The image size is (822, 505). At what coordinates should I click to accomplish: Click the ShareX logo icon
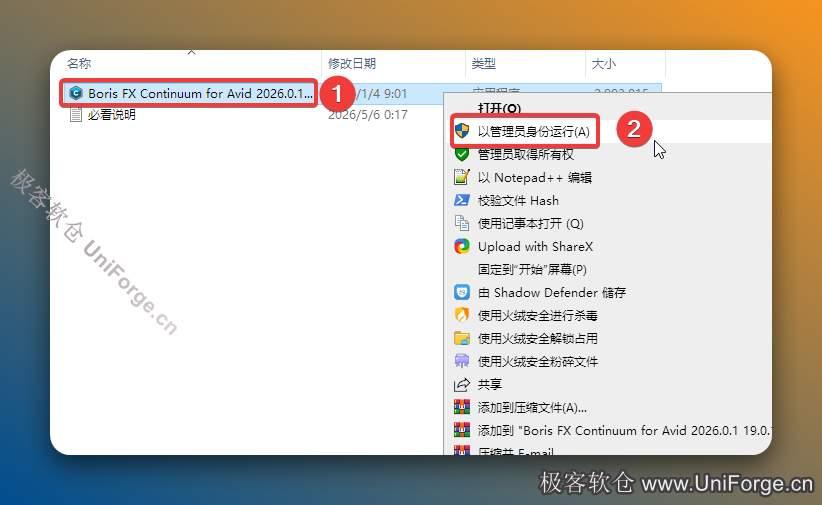click(462, 246)
